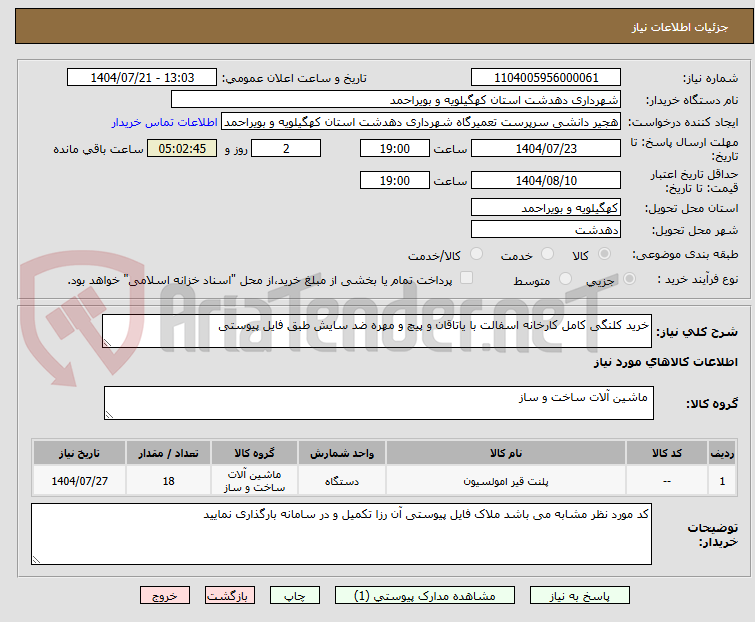The width and height of the screenshot is (755, 622).
Task: Click the نام کالا column header
Action: 506,453
